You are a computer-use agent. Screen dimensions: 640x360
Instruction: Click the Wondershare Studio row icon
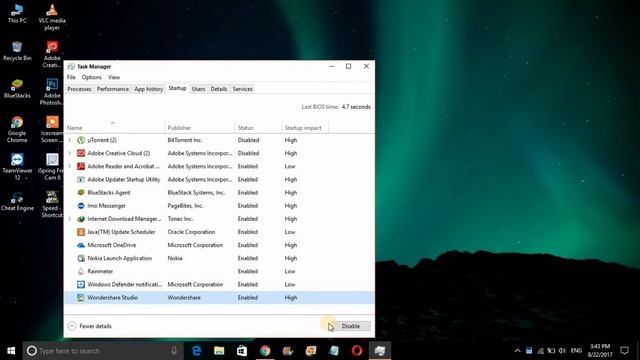coord(81,298)
